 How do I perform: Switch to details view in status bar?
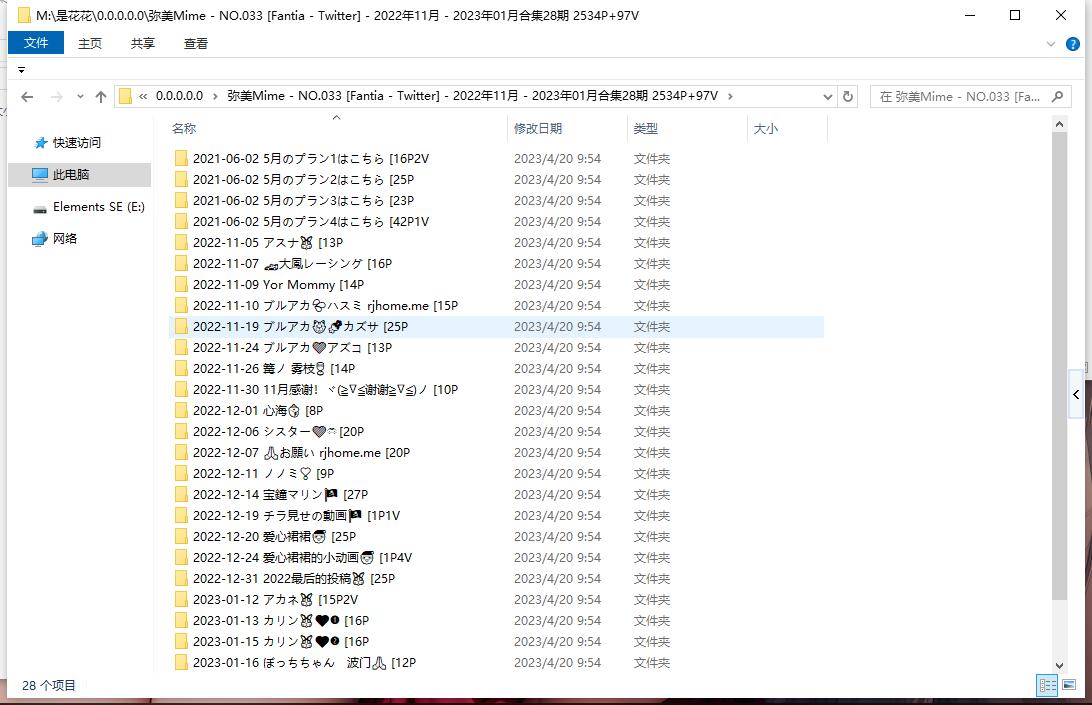[1047, 685]
